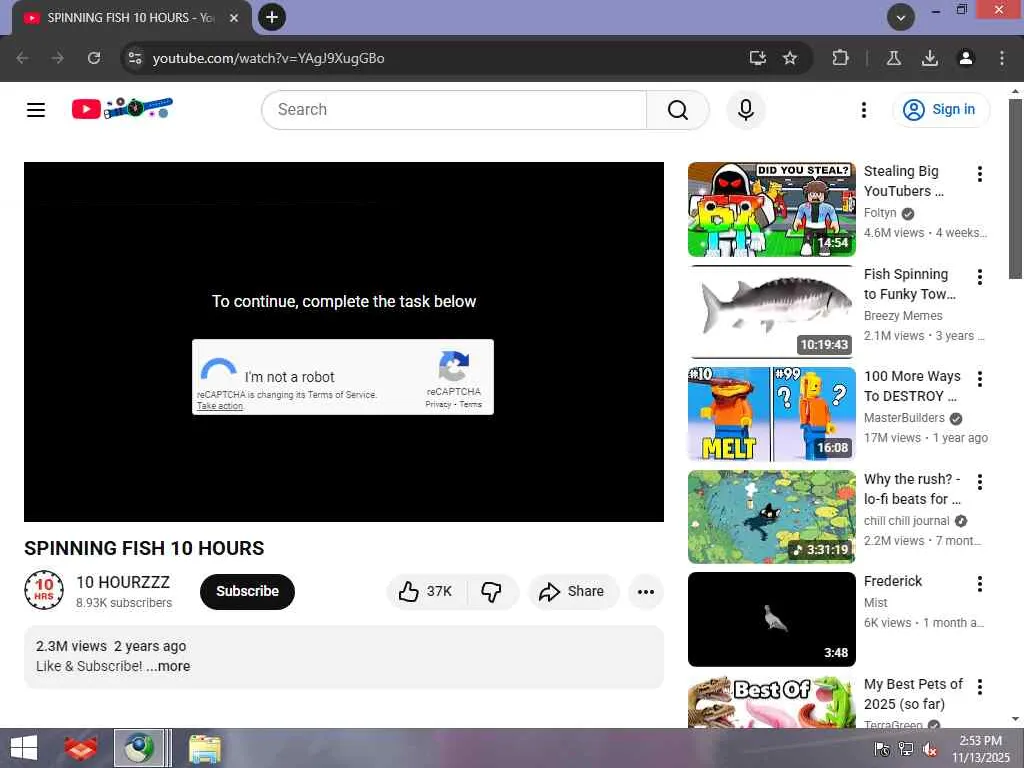
Task: Open a new browser tab with plus button
Action: [272, 17]
